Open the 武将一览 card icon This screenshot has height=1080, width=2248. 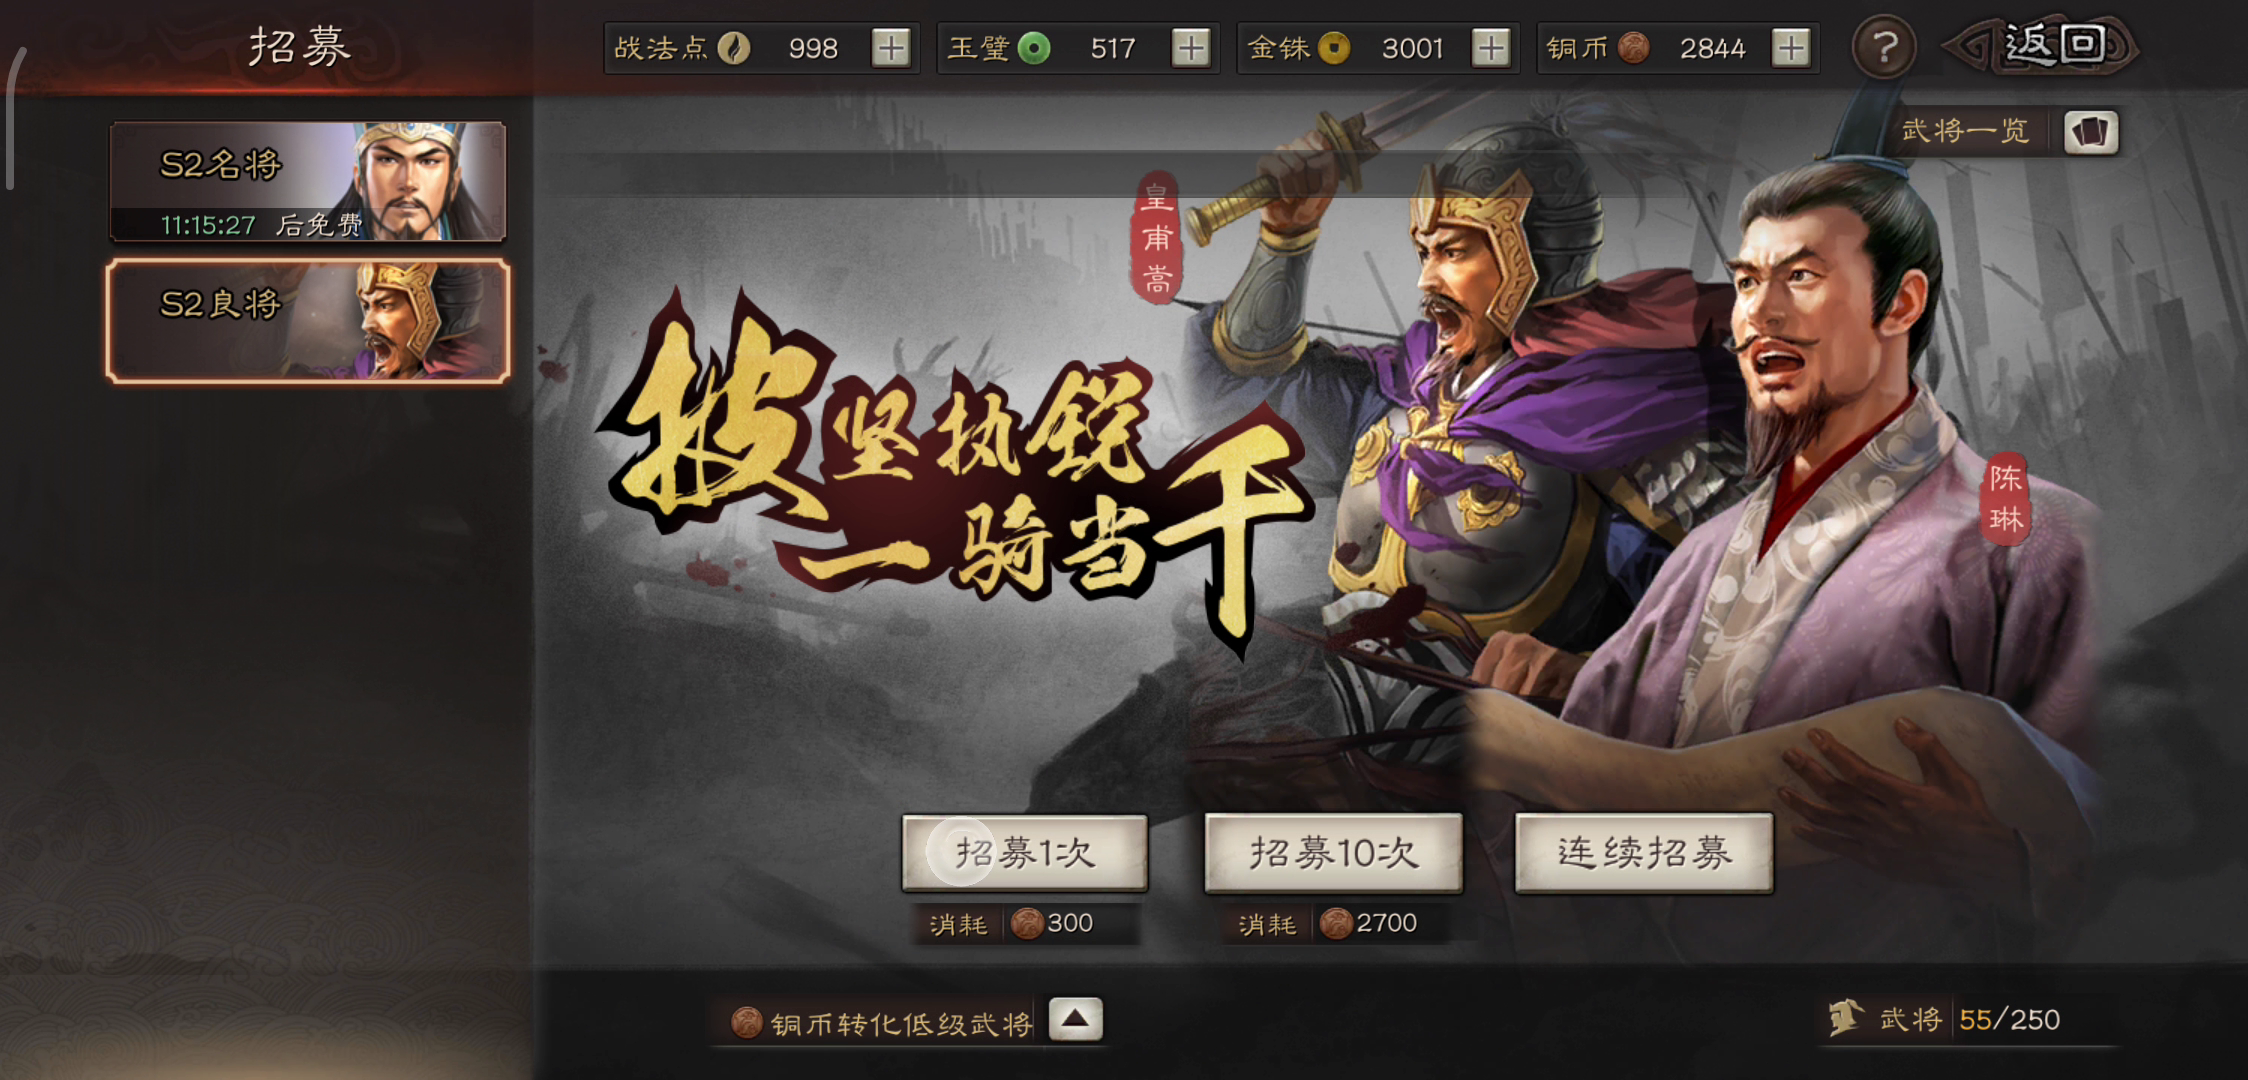click(x=2091, y=132)
